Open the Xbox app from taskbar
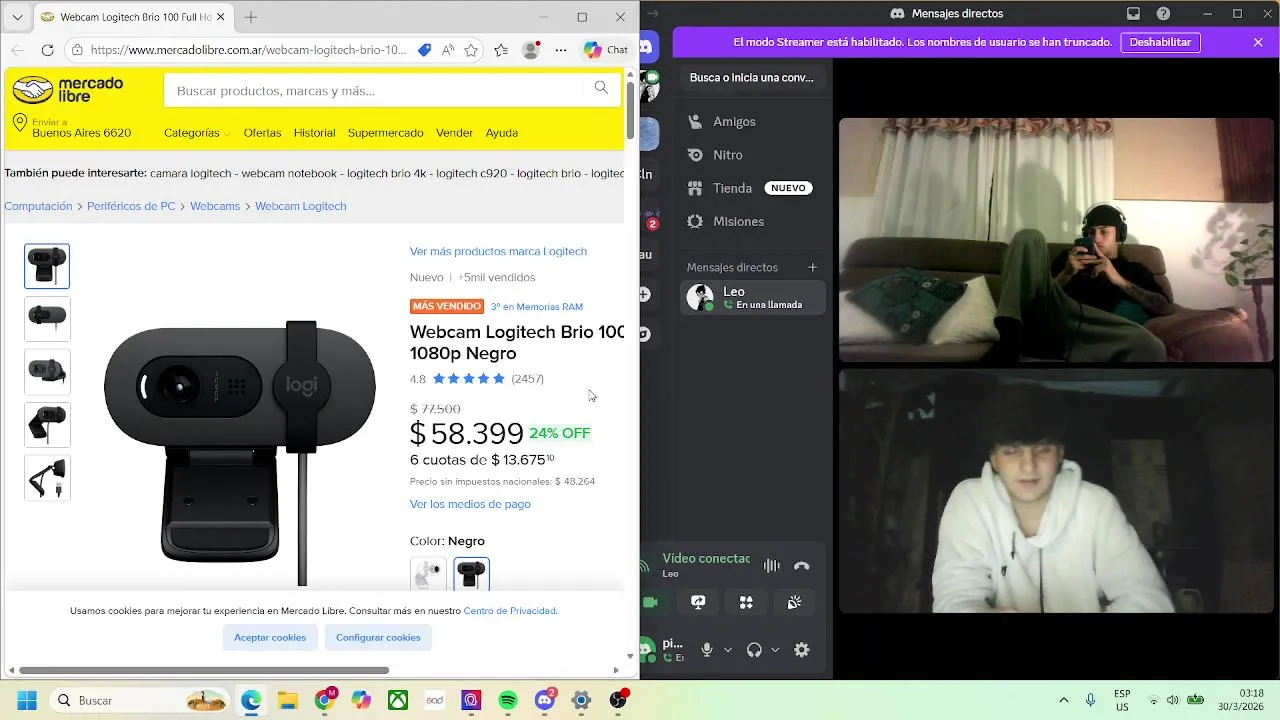 (x=398, y=700)
